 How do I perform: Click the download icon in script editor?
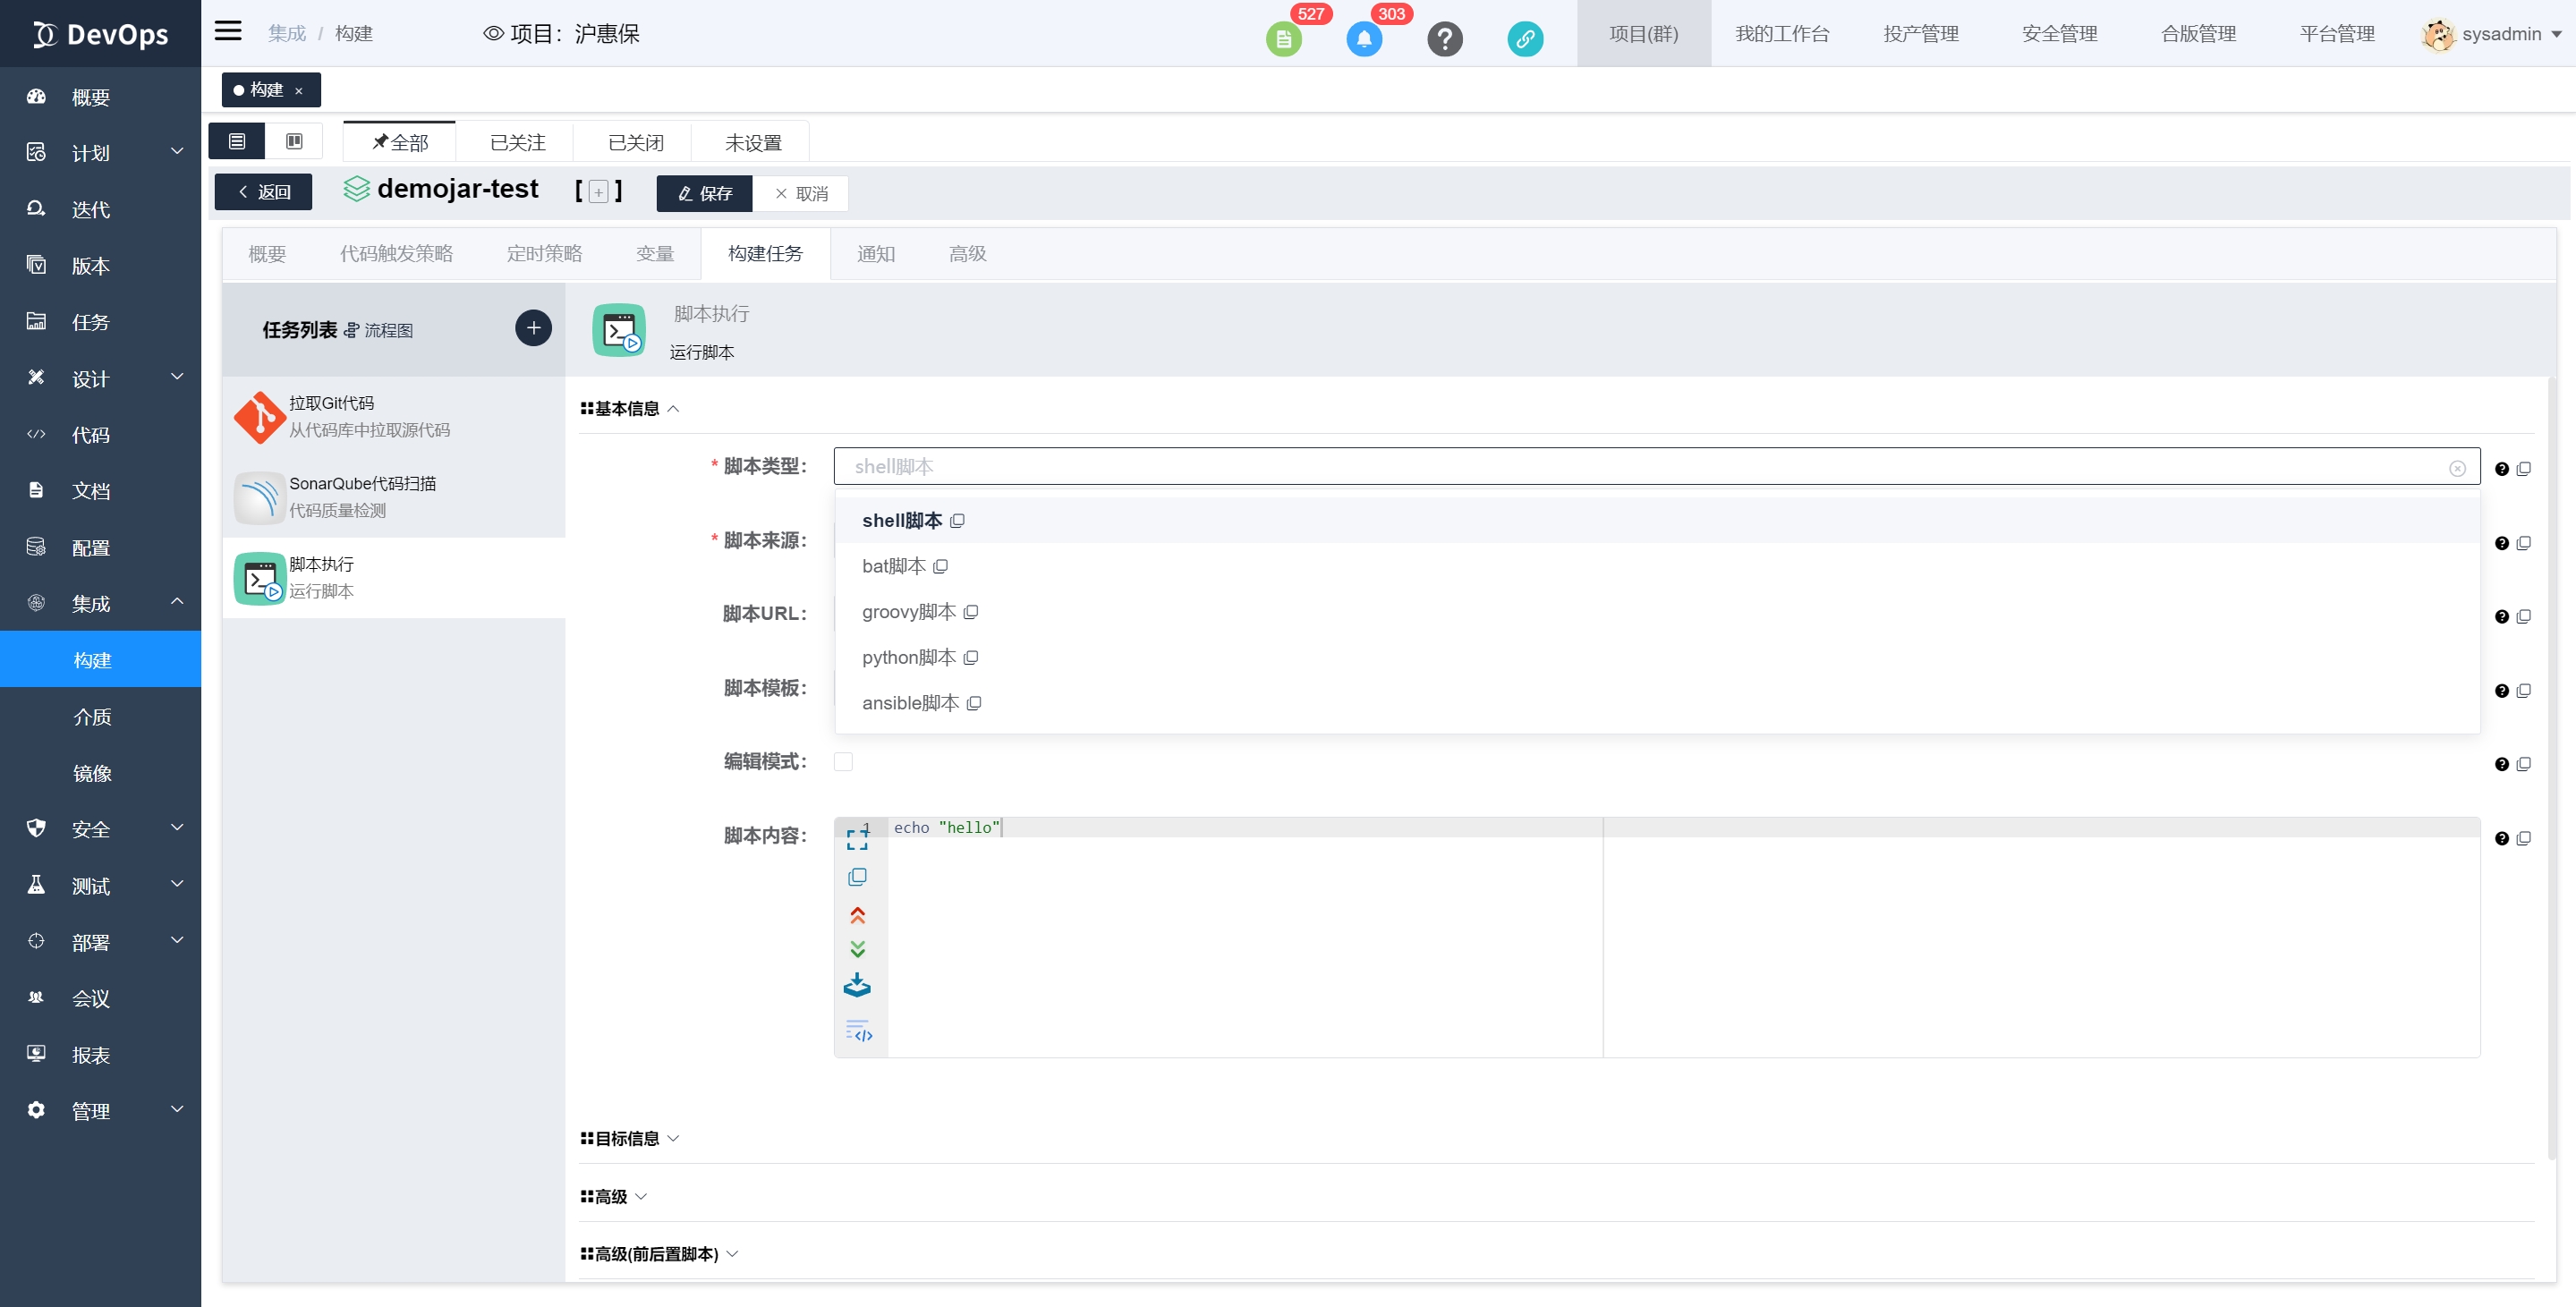click(x=857, y=986)
